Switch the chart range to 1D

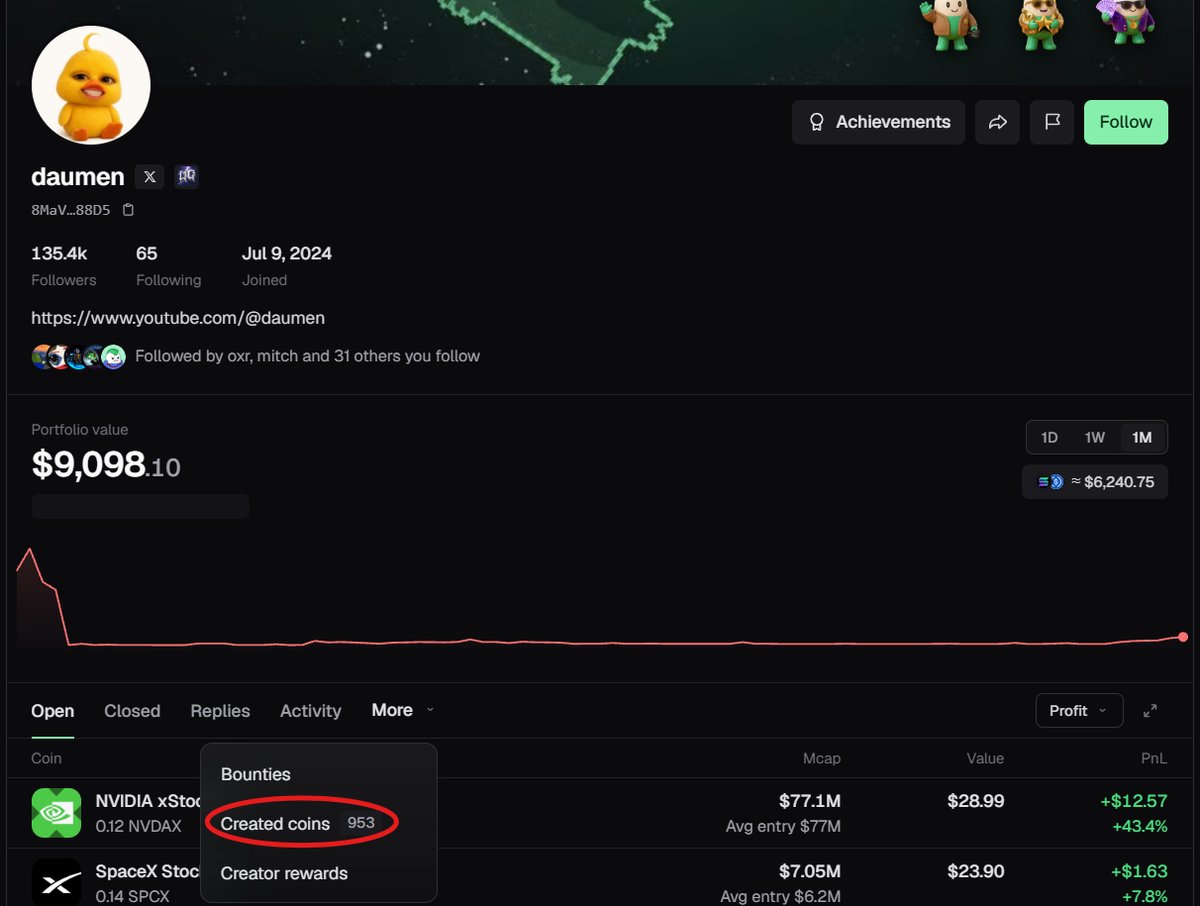click(x=1049, y=437)
